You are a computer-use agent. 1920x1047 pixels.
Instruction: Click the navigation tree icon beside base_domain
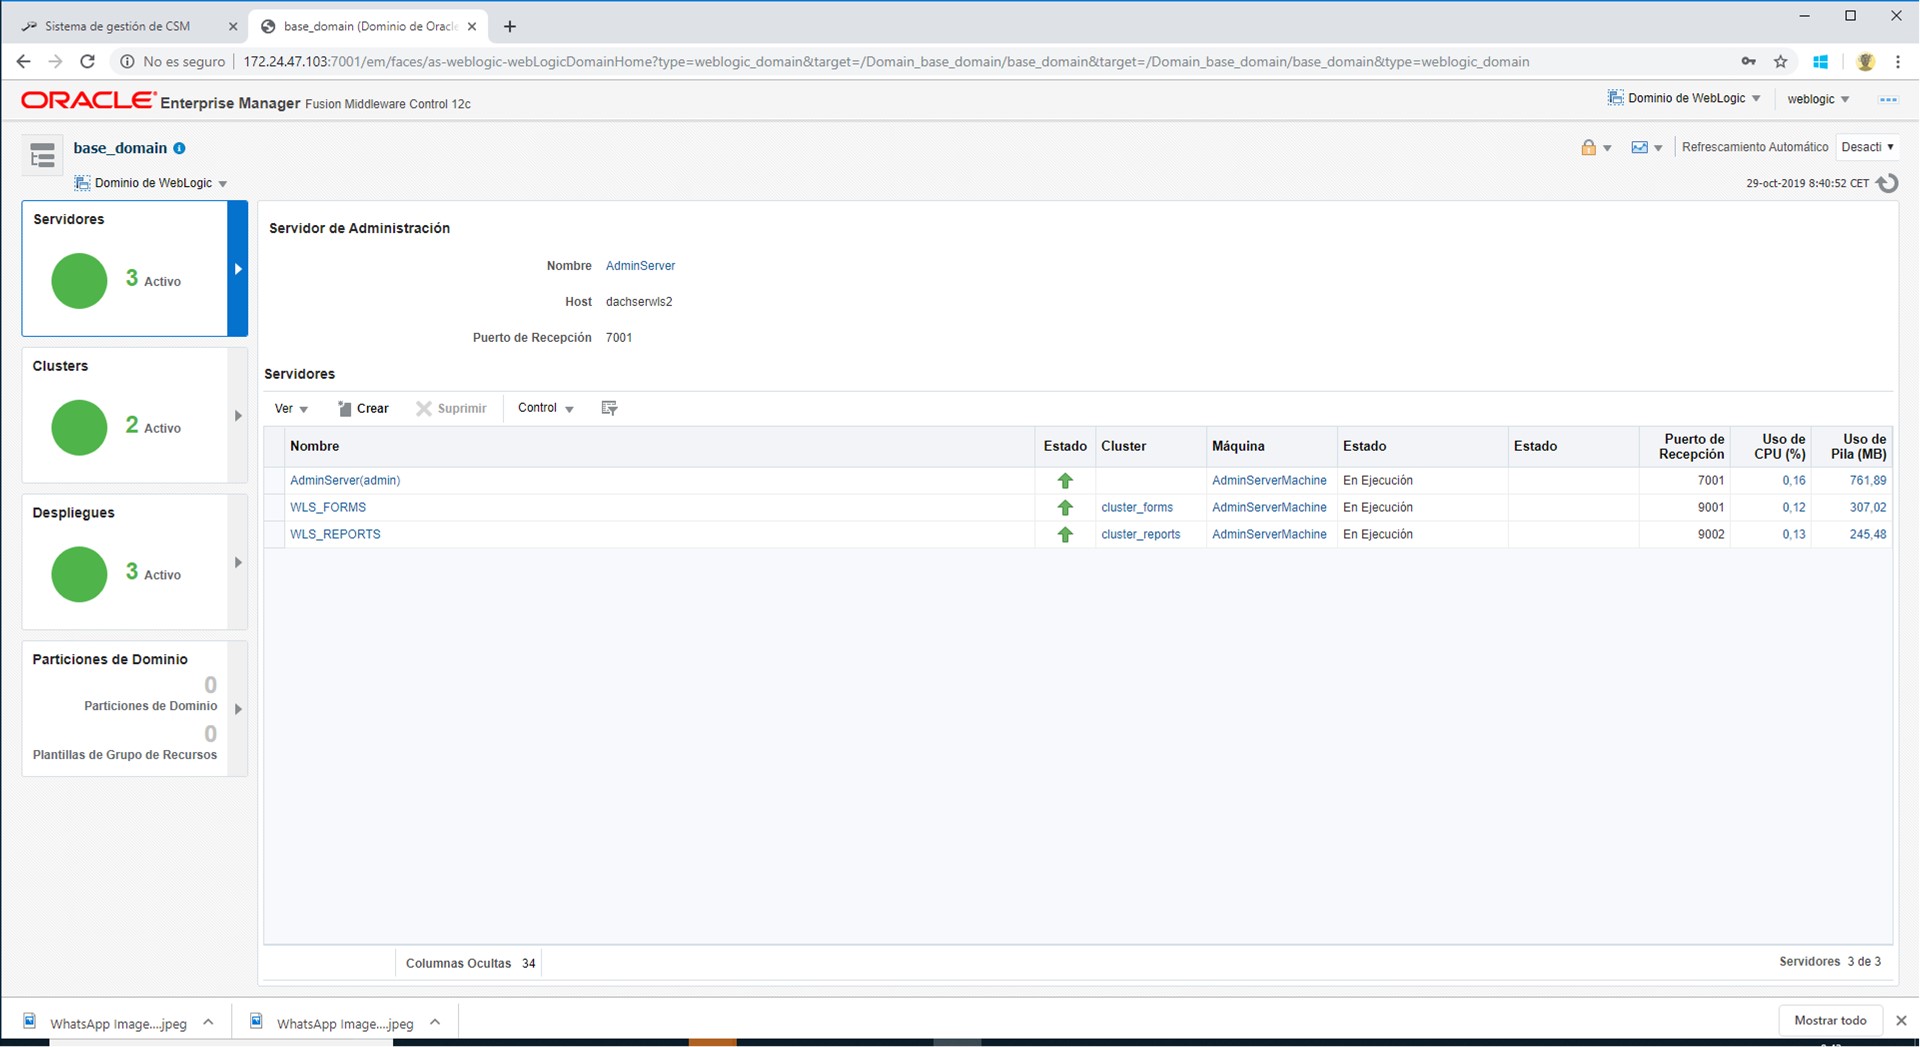pos(42,155)
